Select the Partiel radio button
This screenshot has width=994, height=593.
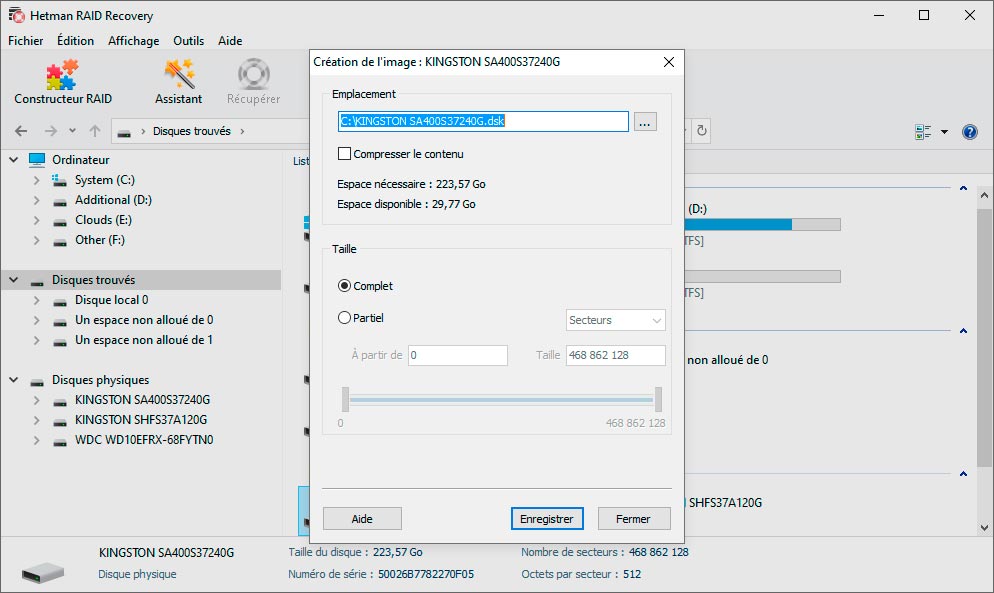(344, 318)
